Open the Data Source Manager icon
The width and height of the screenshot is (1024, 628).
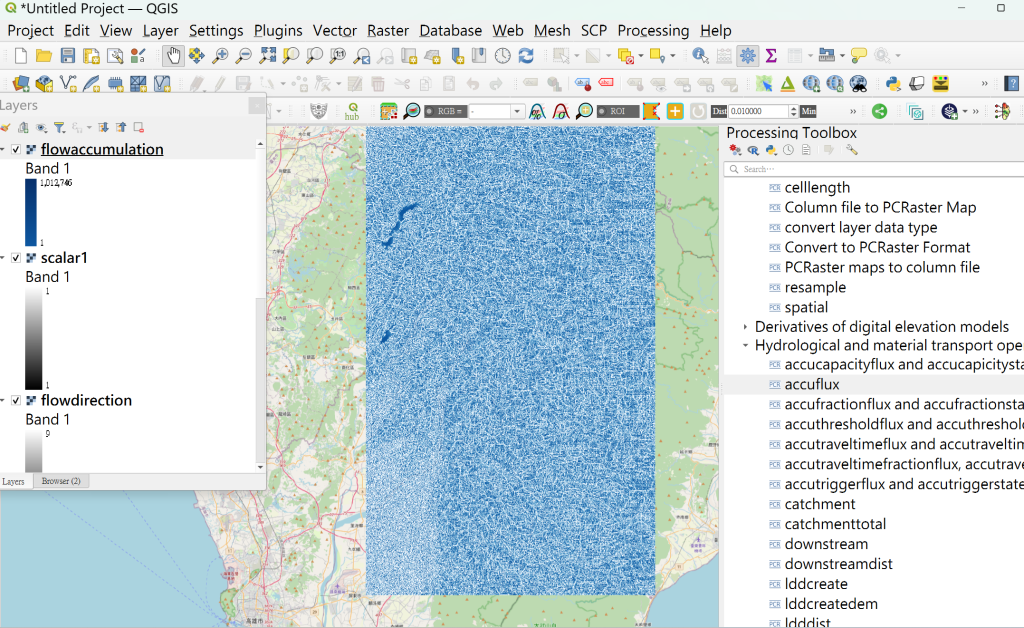pyautogui.click(x=21, y=84)
